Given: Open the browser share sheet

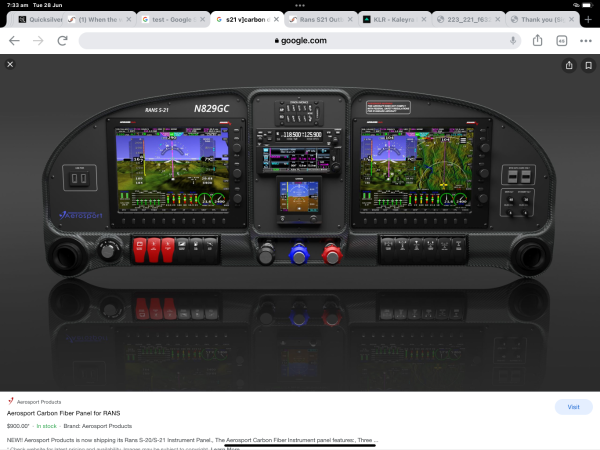Looking at the screenshot, I should pyautogui.click(x=538, y=40).
